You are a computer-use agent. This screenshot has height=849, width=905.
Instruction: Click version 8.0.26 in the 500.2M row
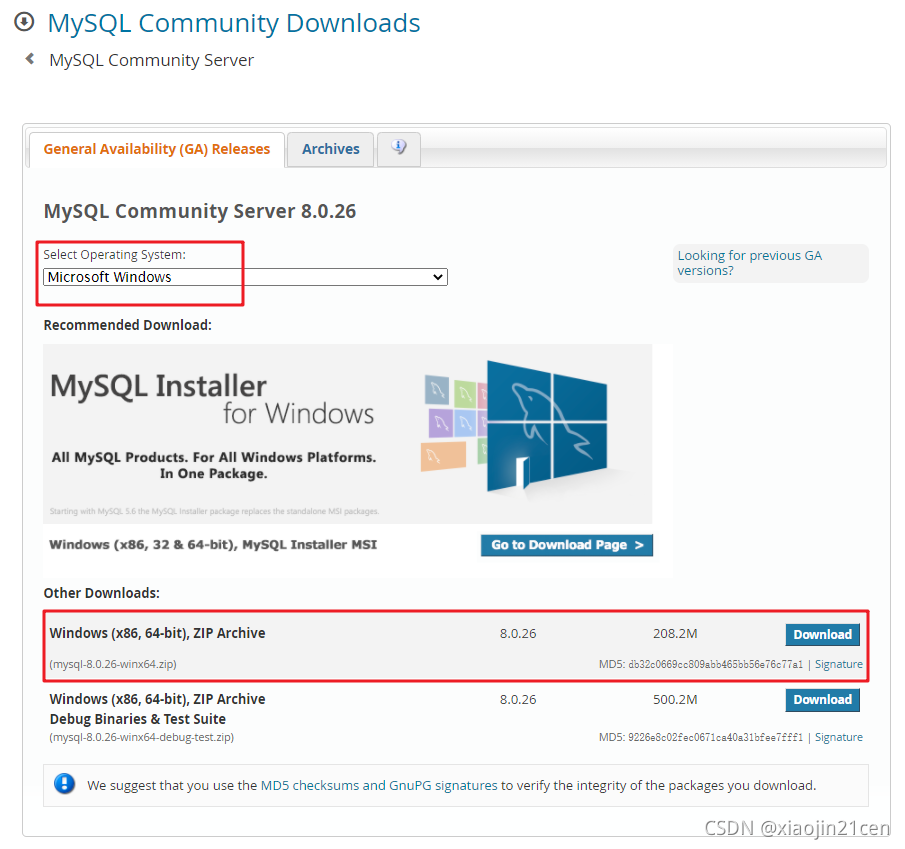point(518,700)
